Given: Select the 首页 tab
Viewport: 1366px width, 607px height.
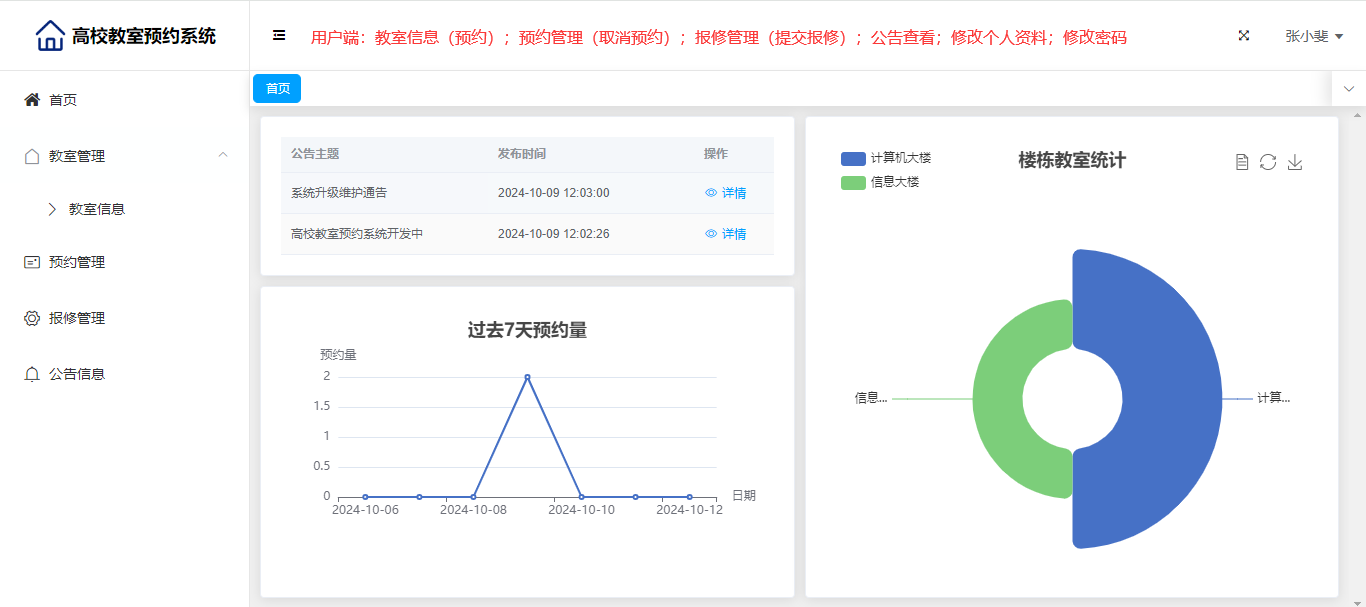Looking at the screenshot, I should point(277,89).
